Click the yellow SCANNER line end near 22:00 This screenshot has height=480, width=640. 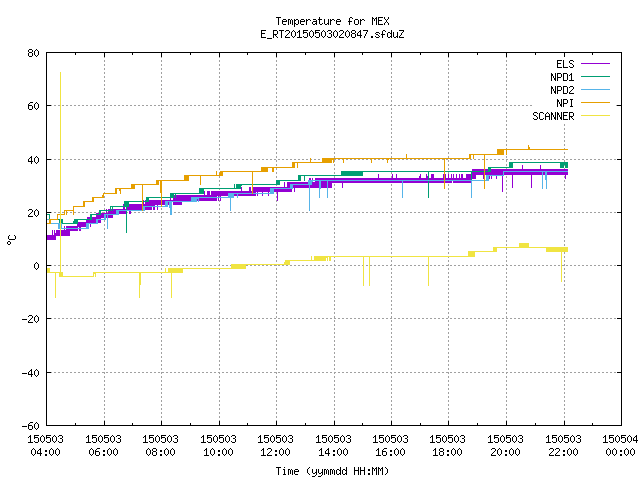tap(565, 249)
